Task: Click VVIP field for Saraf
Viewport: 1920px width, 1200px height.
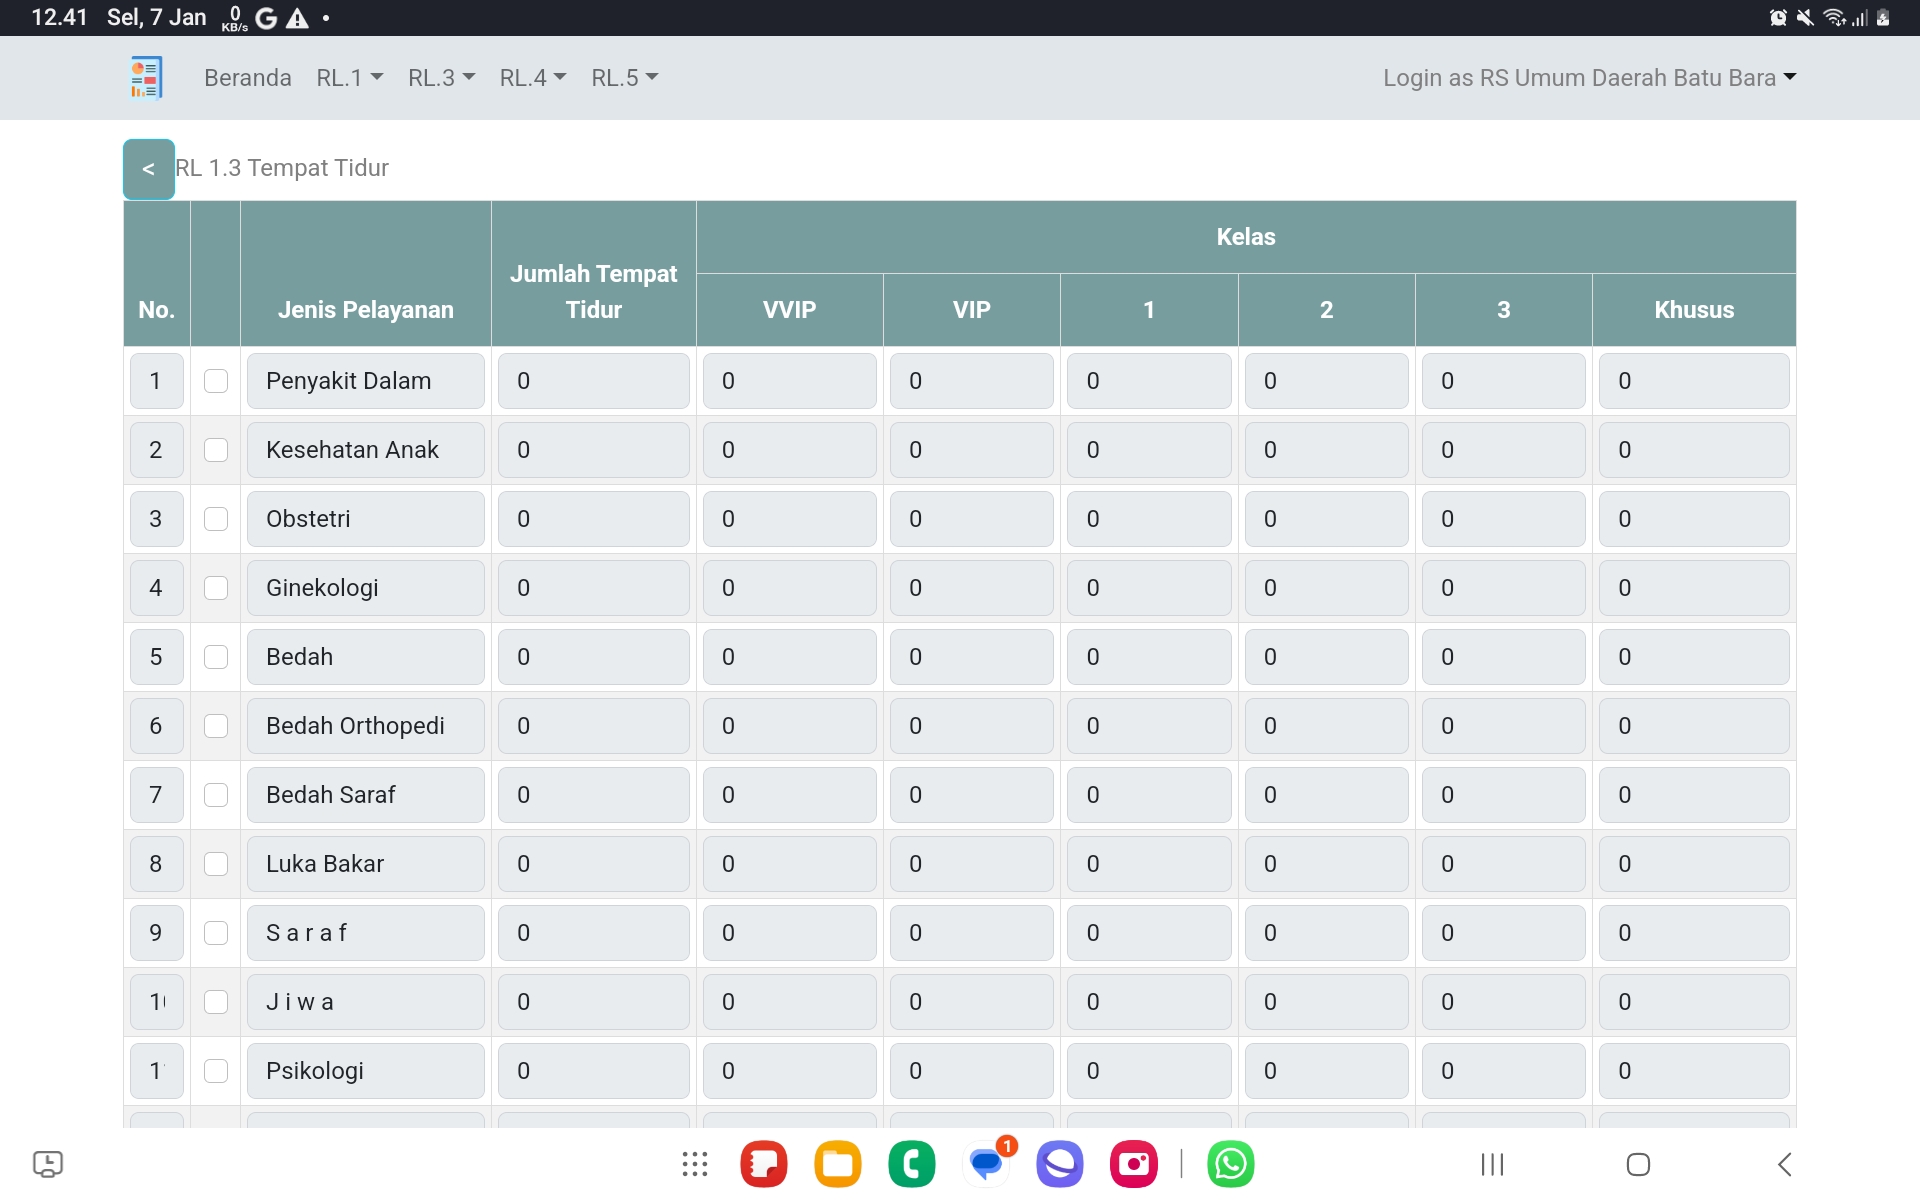Action: point(790,933)
